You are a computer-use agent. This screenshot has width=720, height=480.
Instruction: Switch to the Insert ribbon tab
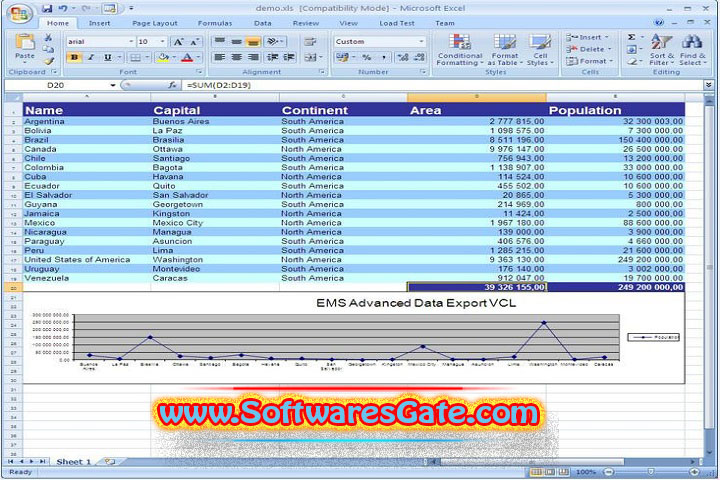point(99,23)
